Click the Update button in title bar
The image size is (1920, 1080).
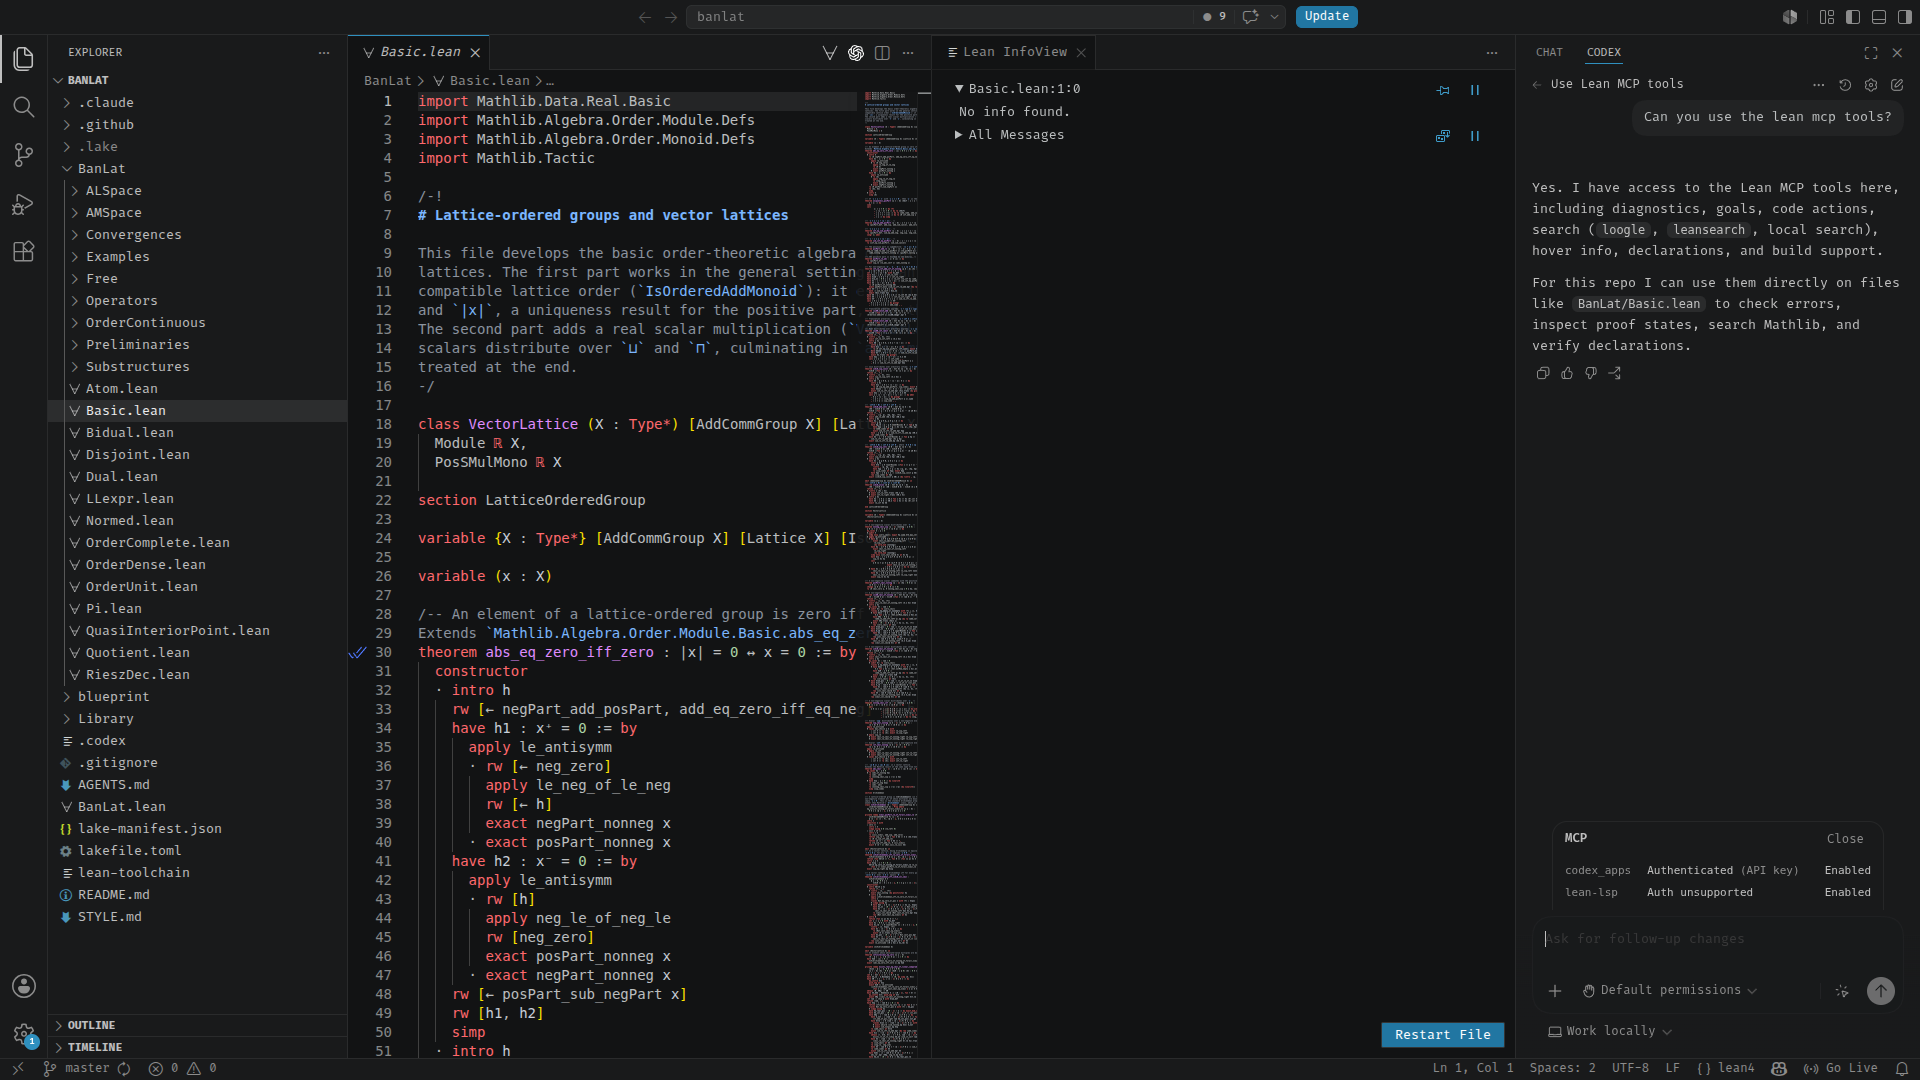[1327, 17]
